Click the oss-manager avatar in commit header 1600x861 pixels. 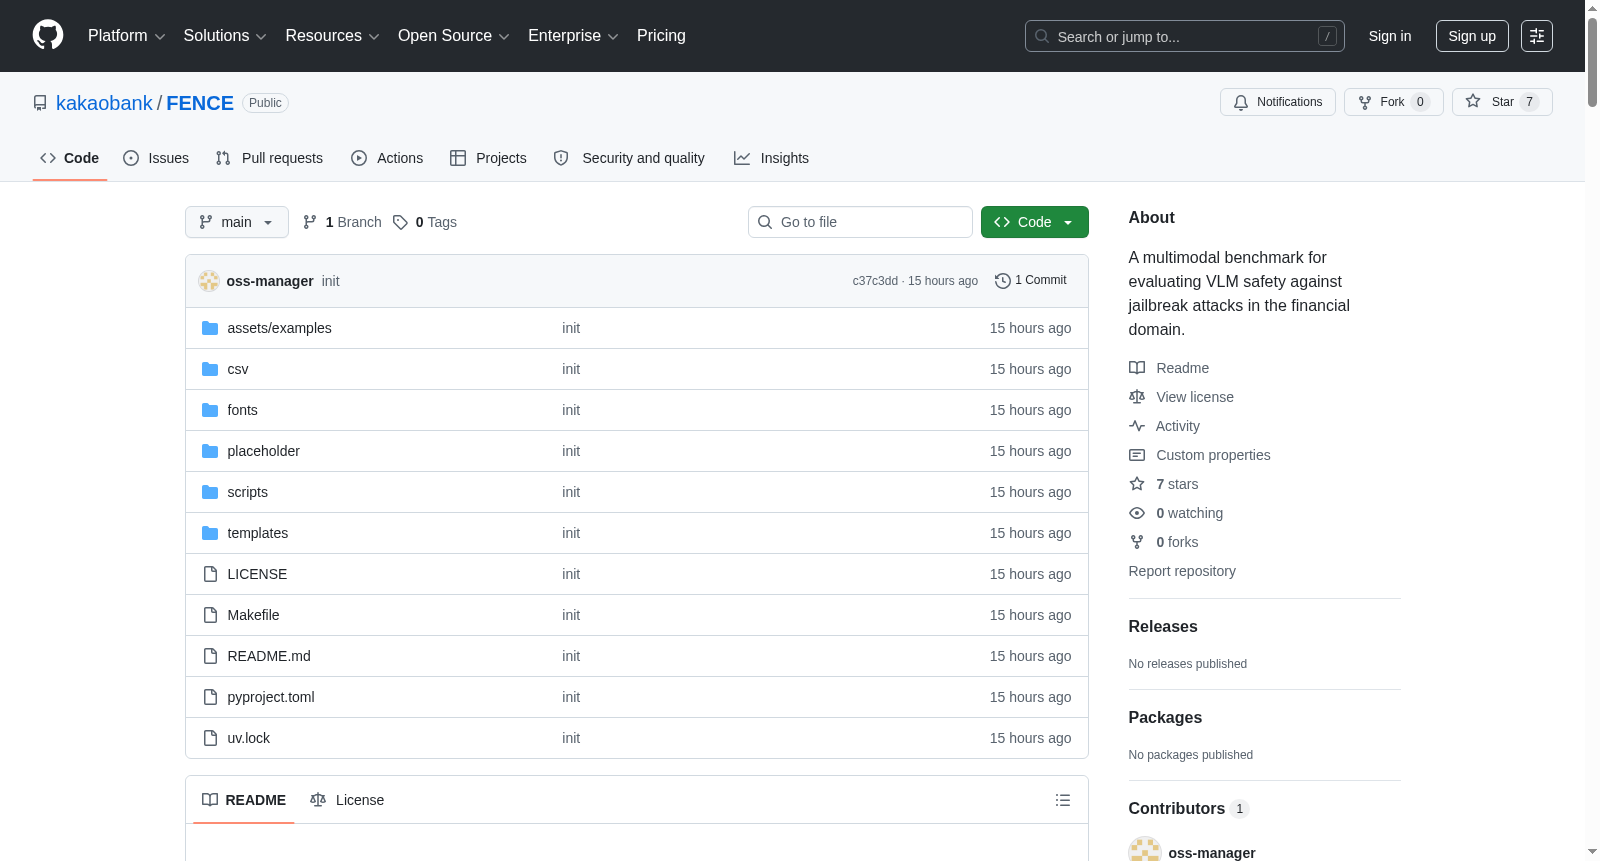(209, 281)
